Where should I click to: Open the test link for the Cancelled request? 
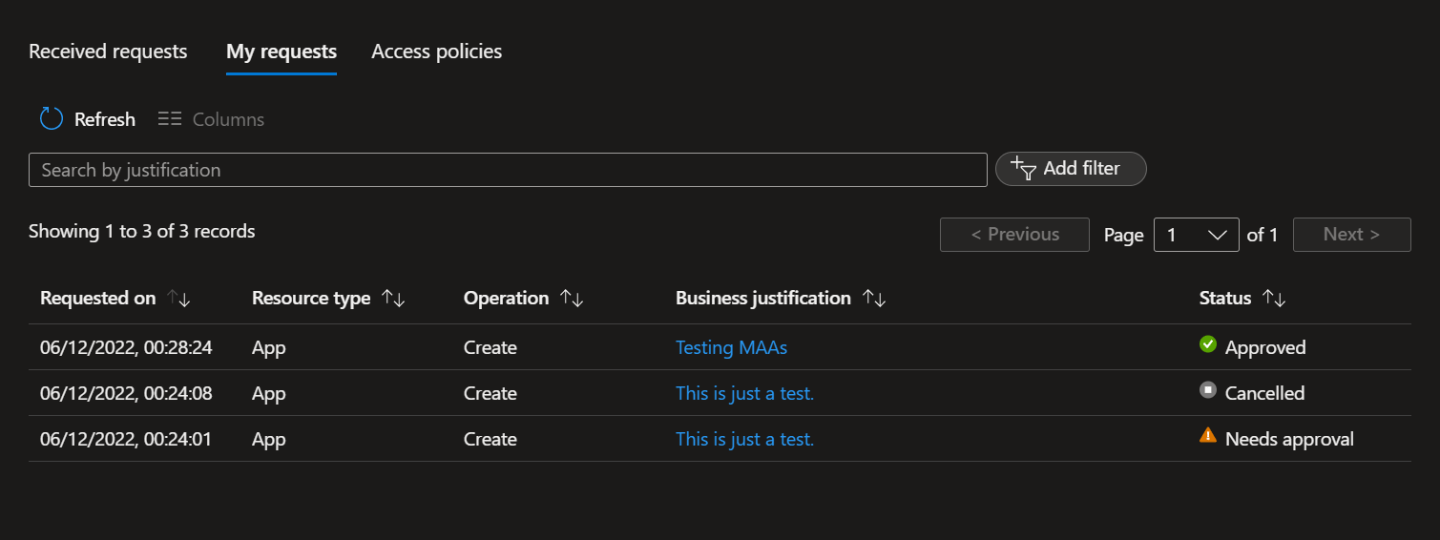(745, 393)
